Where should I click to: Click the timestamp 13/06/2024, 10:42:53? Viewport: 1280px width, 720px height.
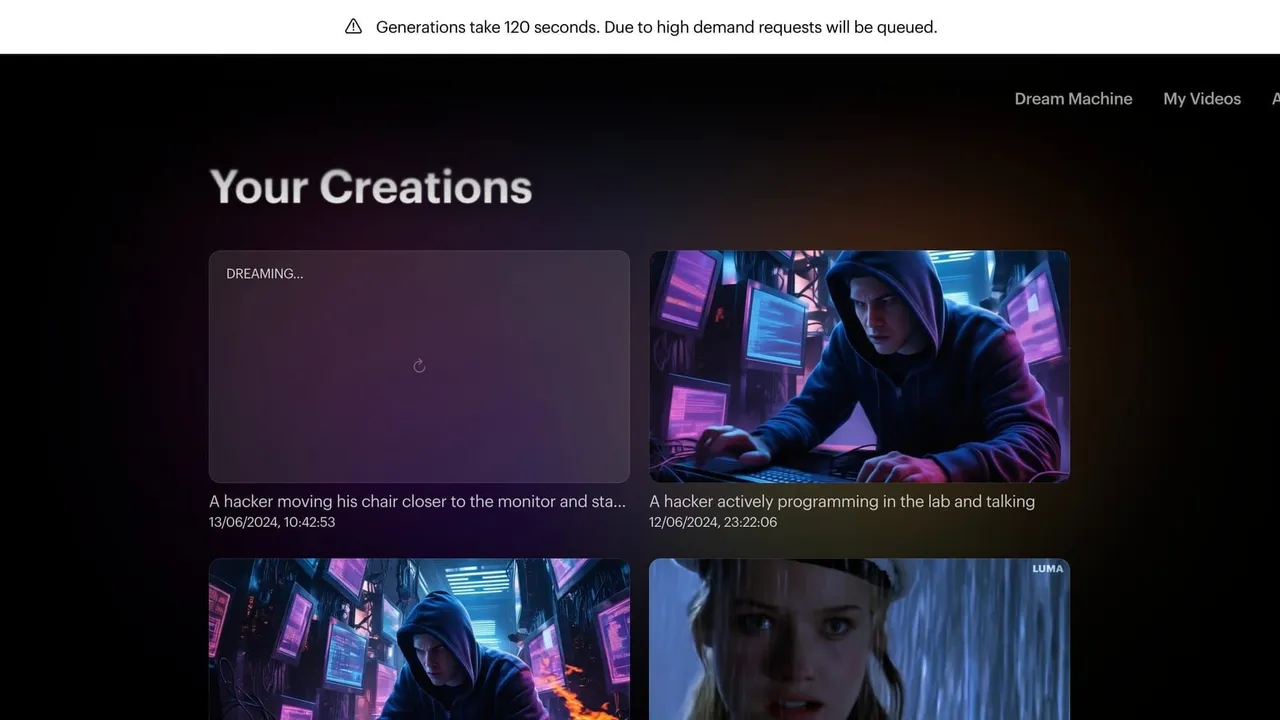point(272,522)
